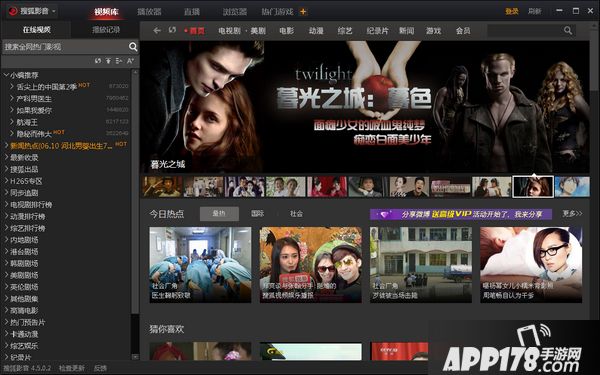Click the purple 分享微博 VIP promo banner
Image resolution: width=600 pixels, height=375 pixels.
click(461, 214)
